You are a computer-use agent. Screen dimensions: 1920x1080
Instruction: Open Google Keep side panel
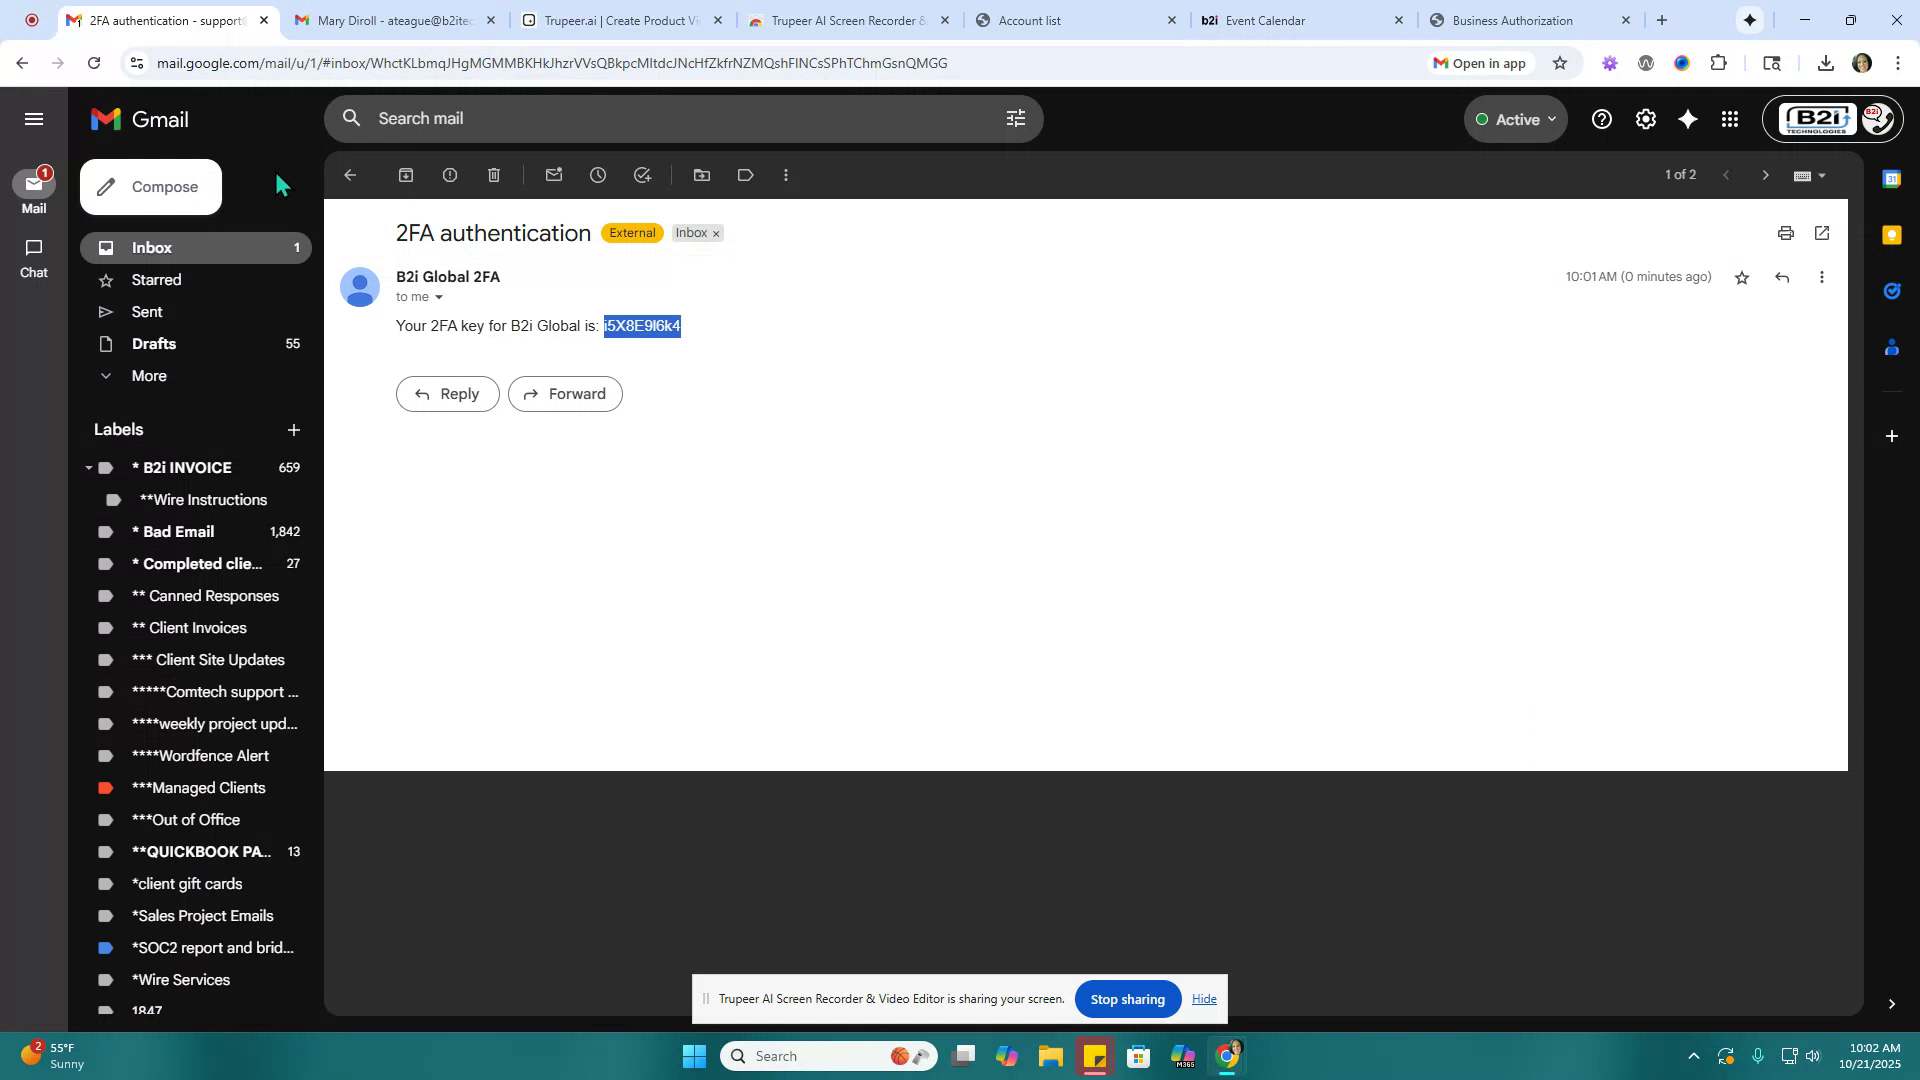tap(1891, 234)
